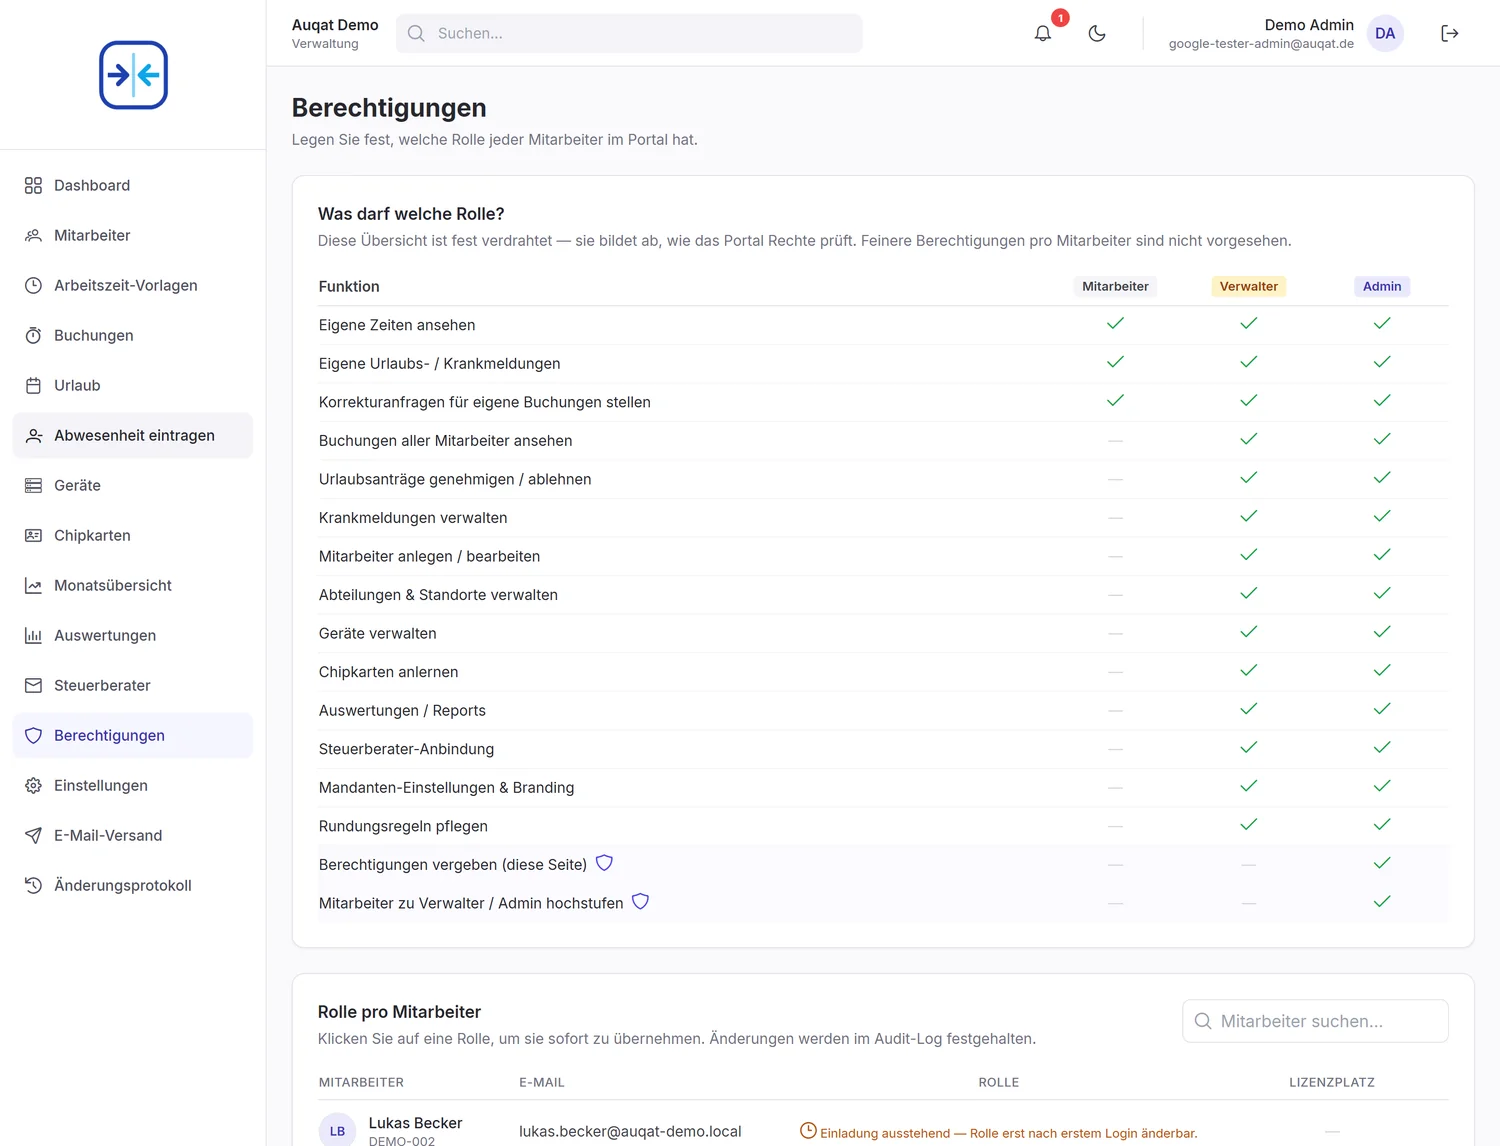This screenshot has height=1146, width=1500.
Task: Select Berechtigungen in the sidebar
Action: [133, 735]
